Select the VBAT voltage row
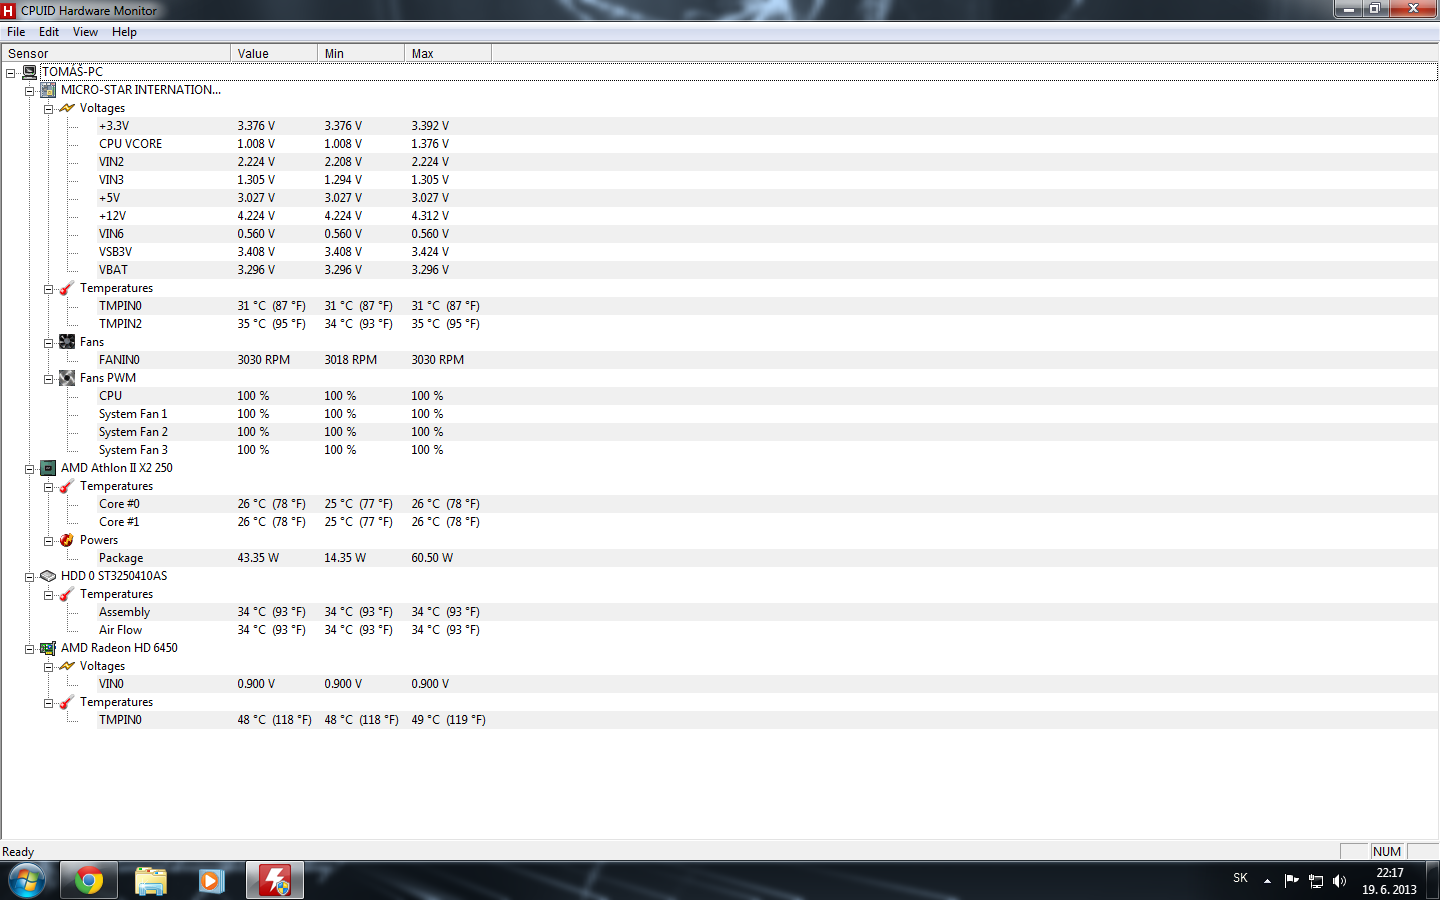 click(x=767, y=270)
